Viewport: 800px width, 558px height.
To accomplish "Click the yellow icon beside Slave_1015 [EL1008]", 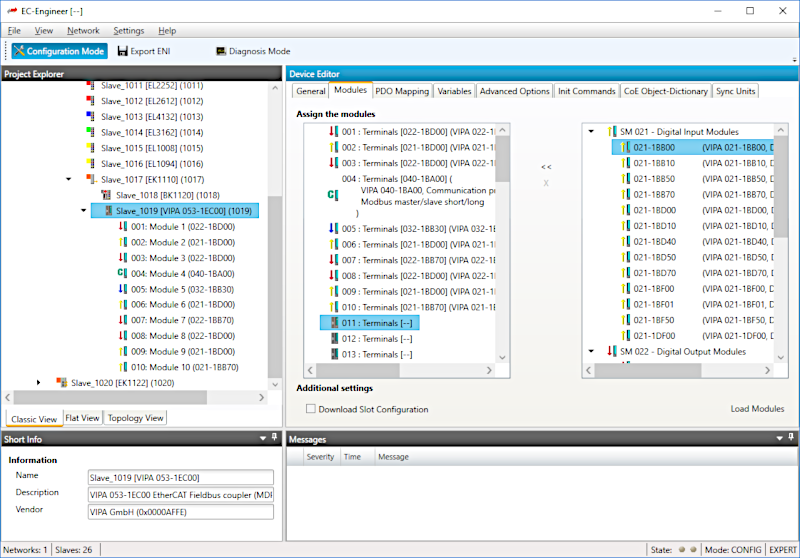I will [90, 148].
